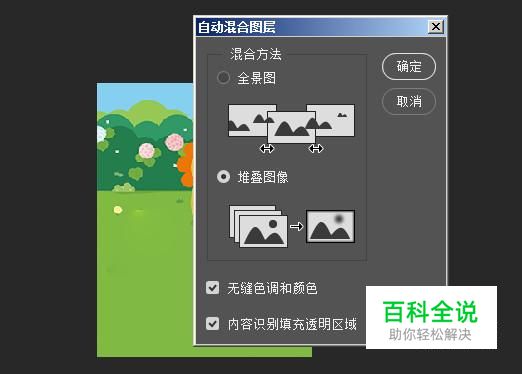Select the 全景图 radio button

pyautogui.click(x=223, y=78)
